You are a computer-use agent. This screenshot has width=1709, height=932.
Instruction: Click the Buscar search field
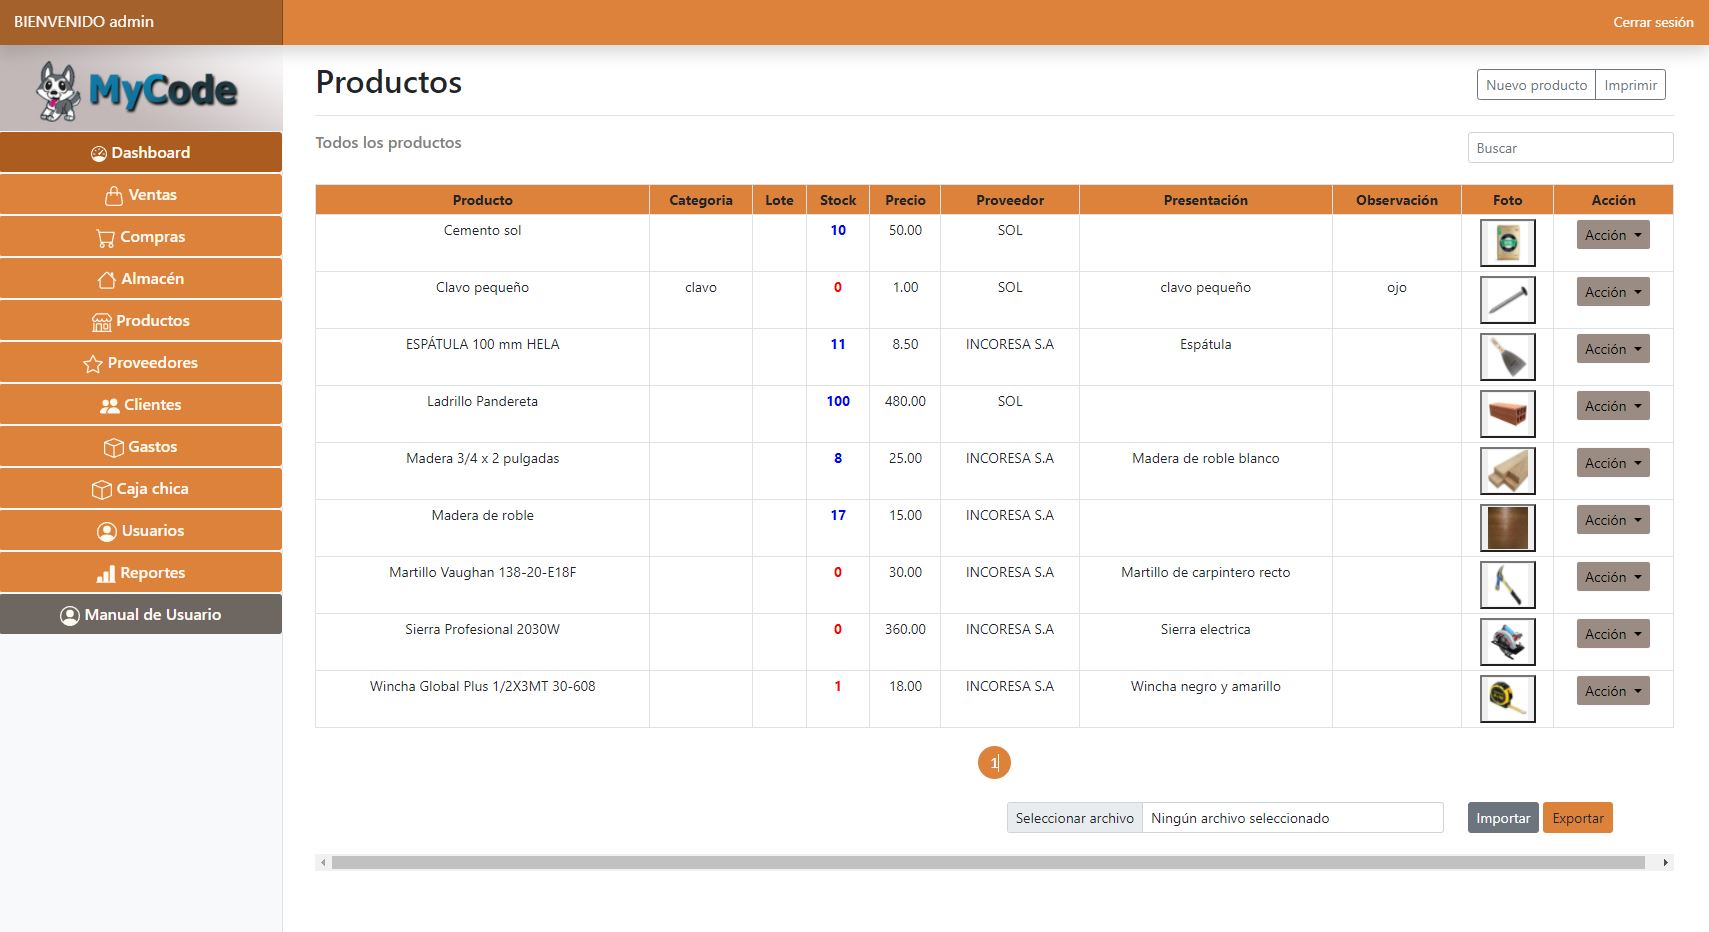[x=1569, y=148]
